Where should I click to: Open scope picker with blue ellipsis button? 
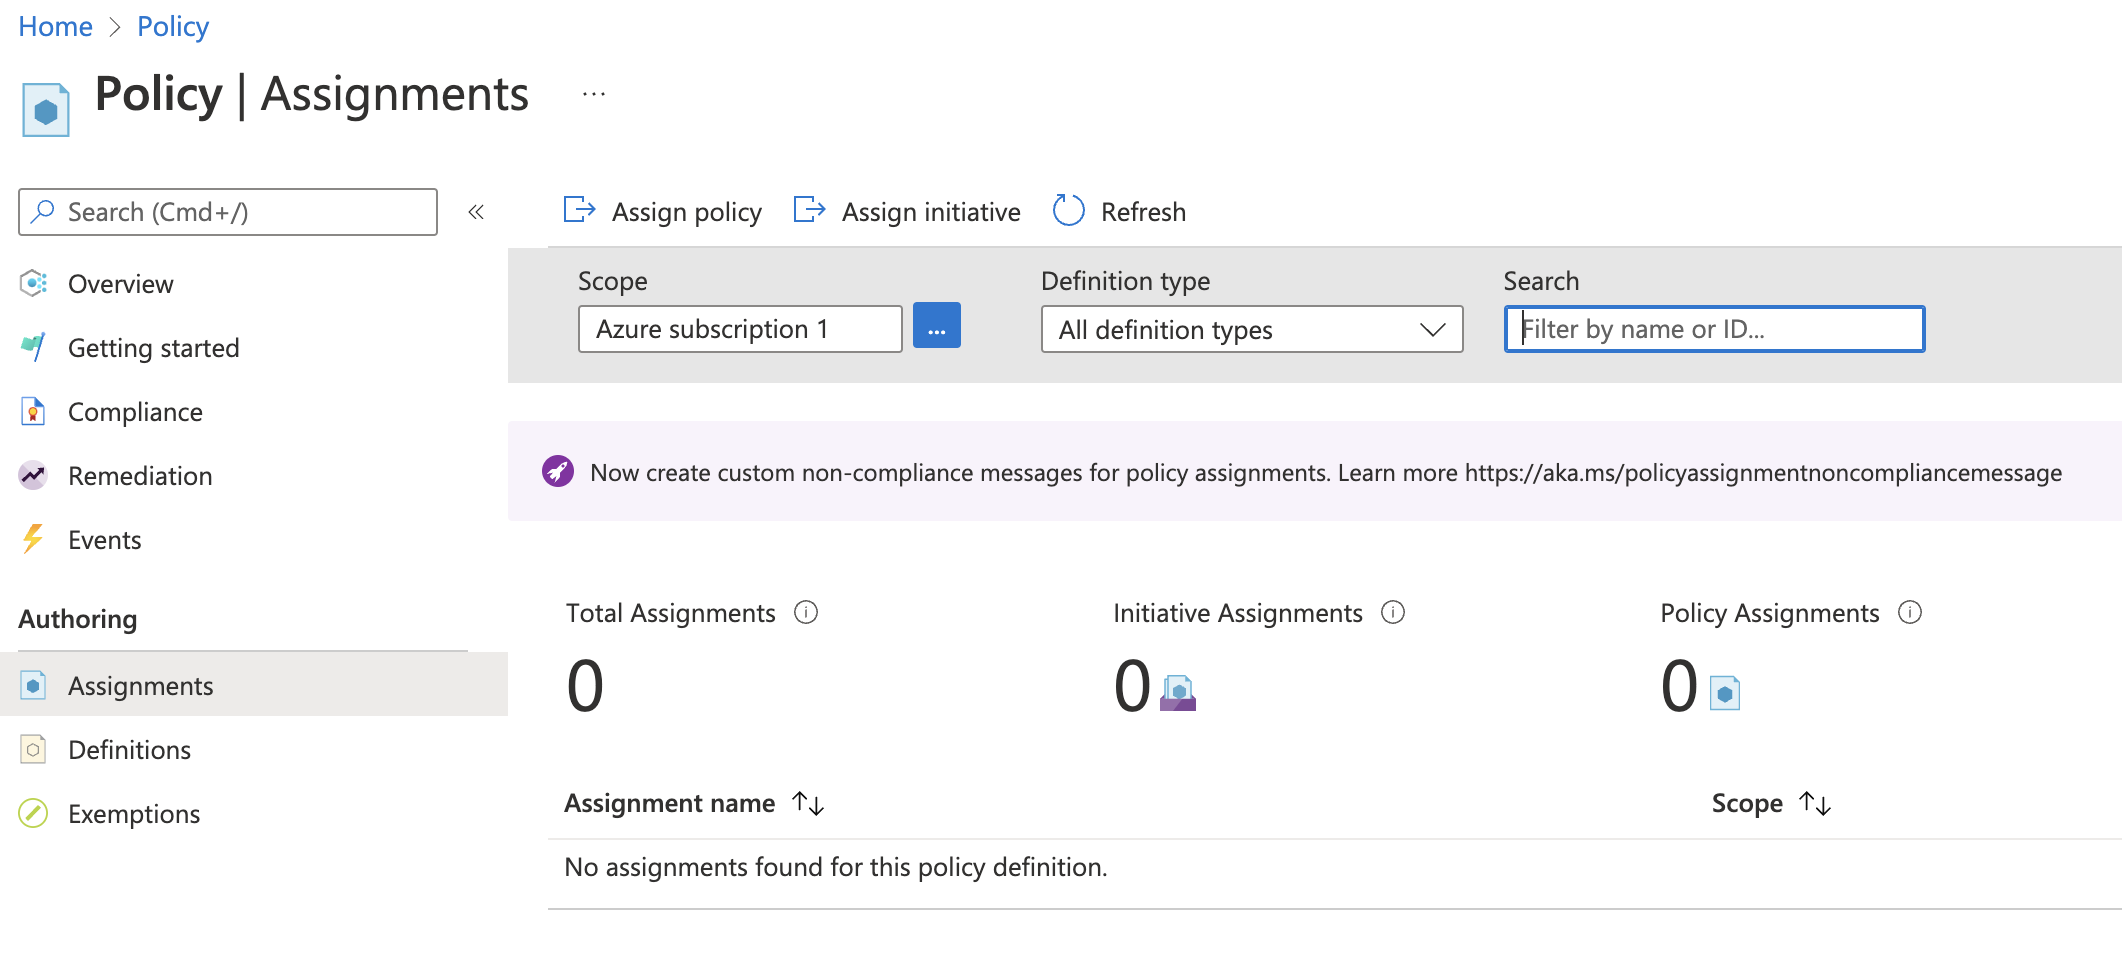pyautogui.click(x=937, y=325)
